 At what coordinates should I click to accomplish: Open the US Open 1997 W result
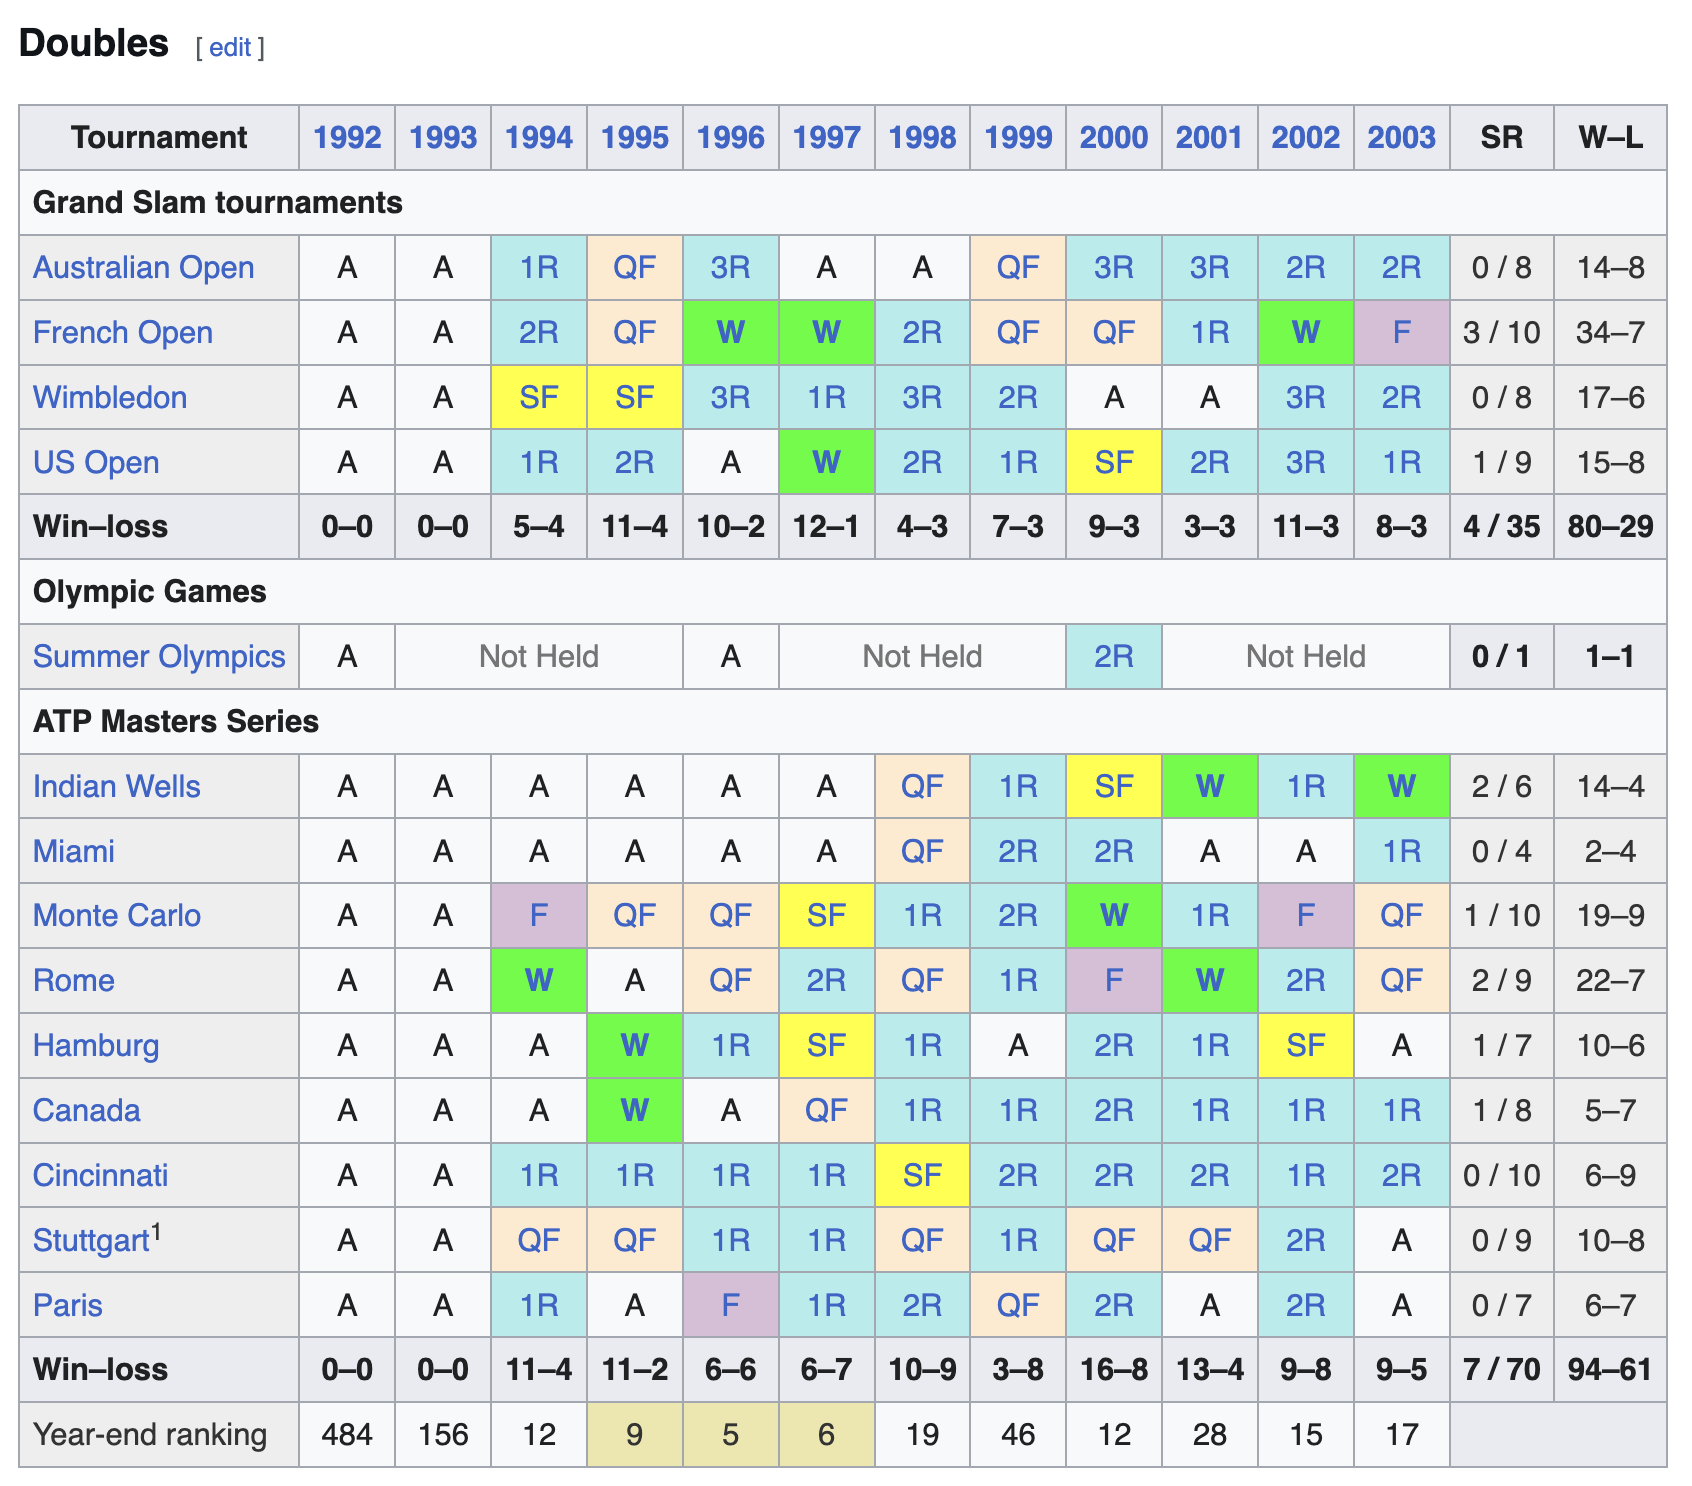[827, 463]
